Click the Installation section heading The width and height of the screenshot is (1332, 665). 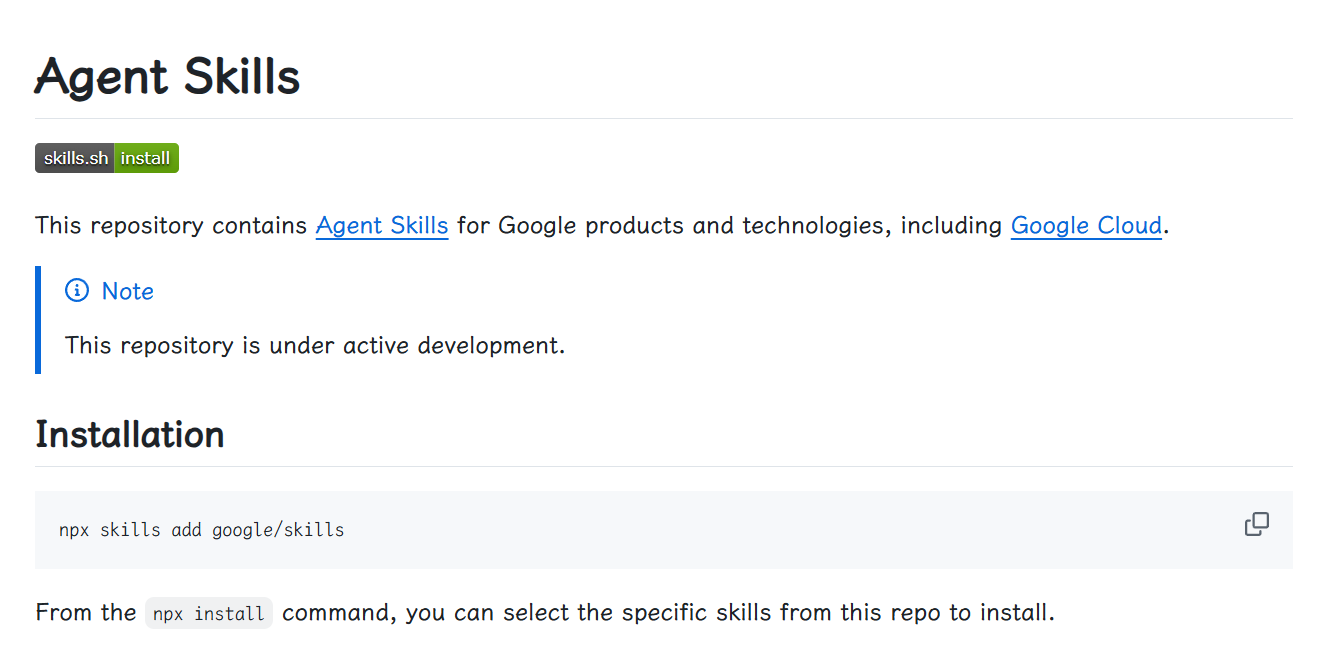pos(130,435)
